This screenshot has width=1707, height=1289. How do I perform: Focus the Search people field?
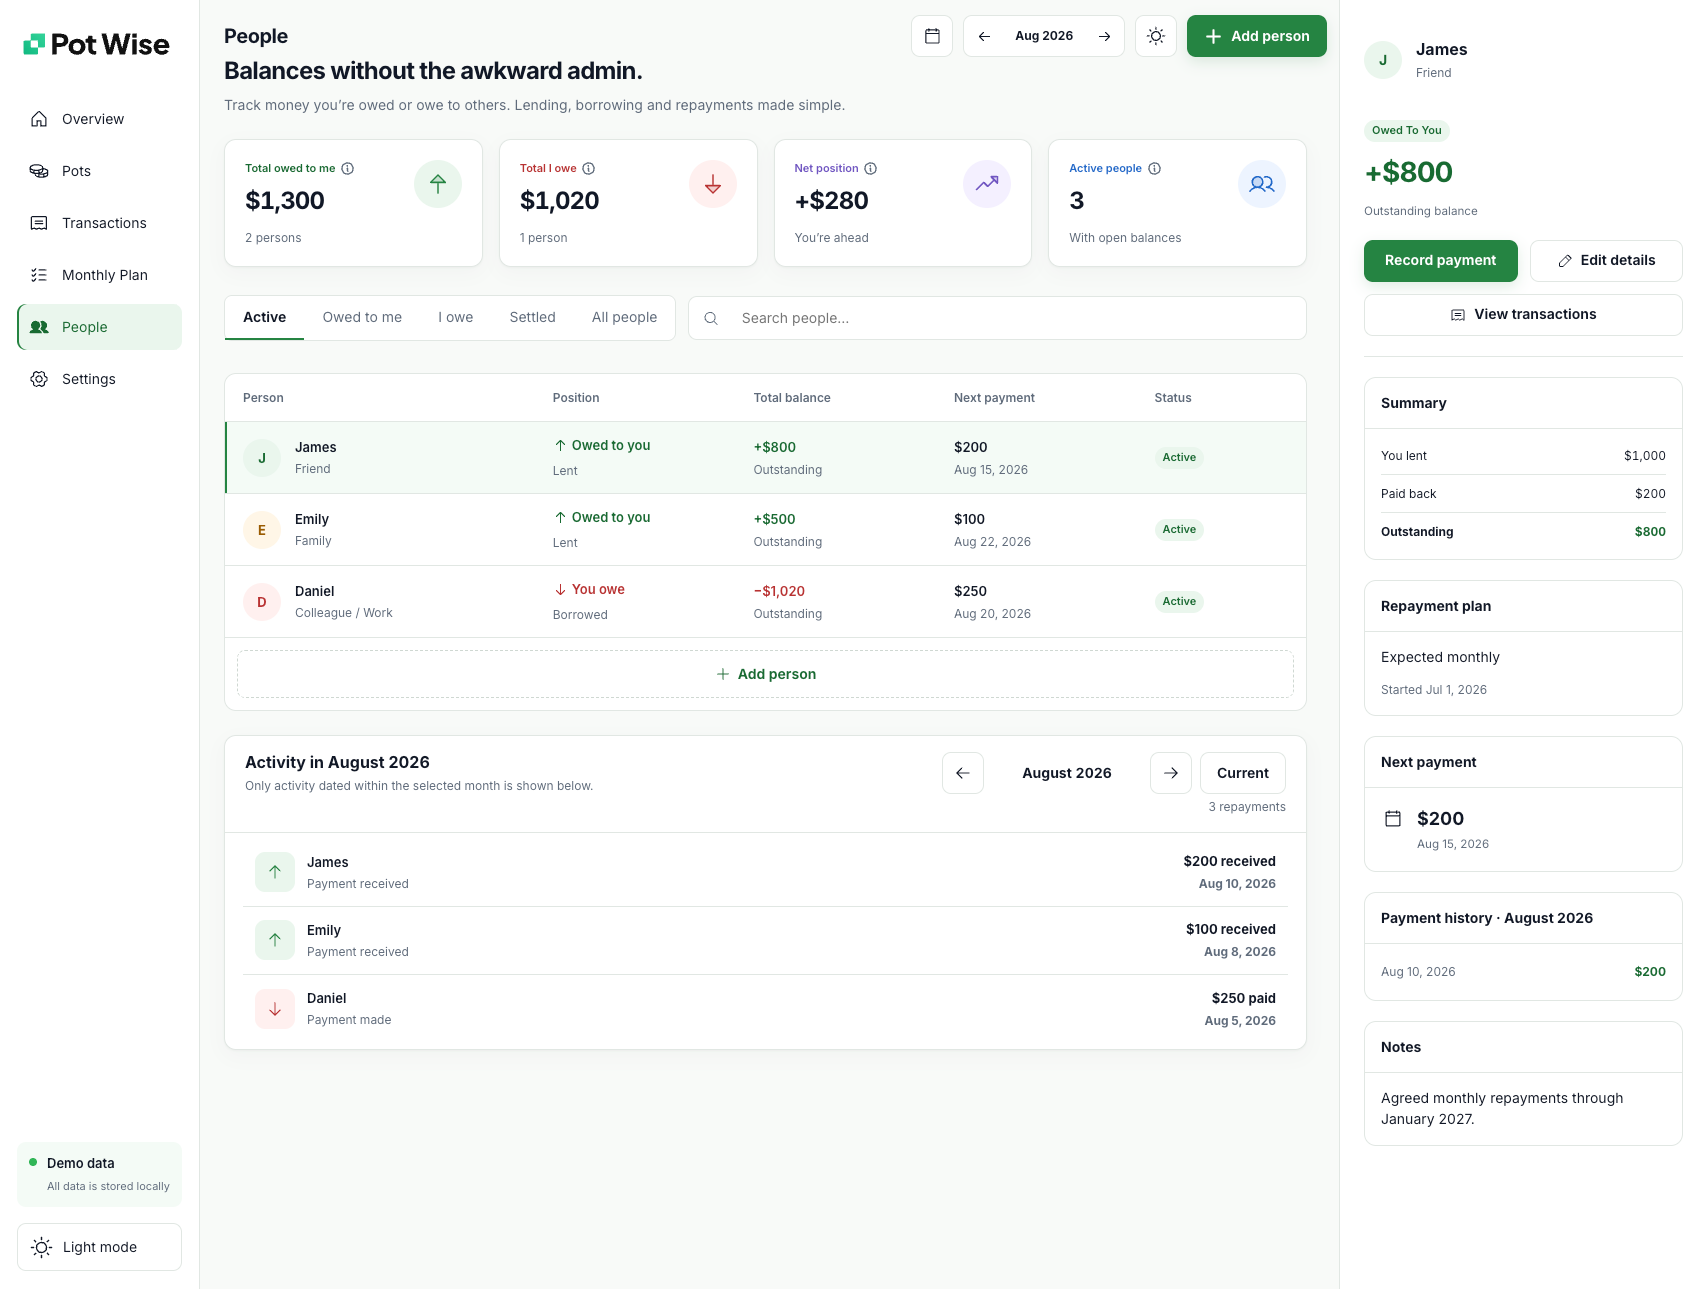pyautogui.click(x=997, y=318)
